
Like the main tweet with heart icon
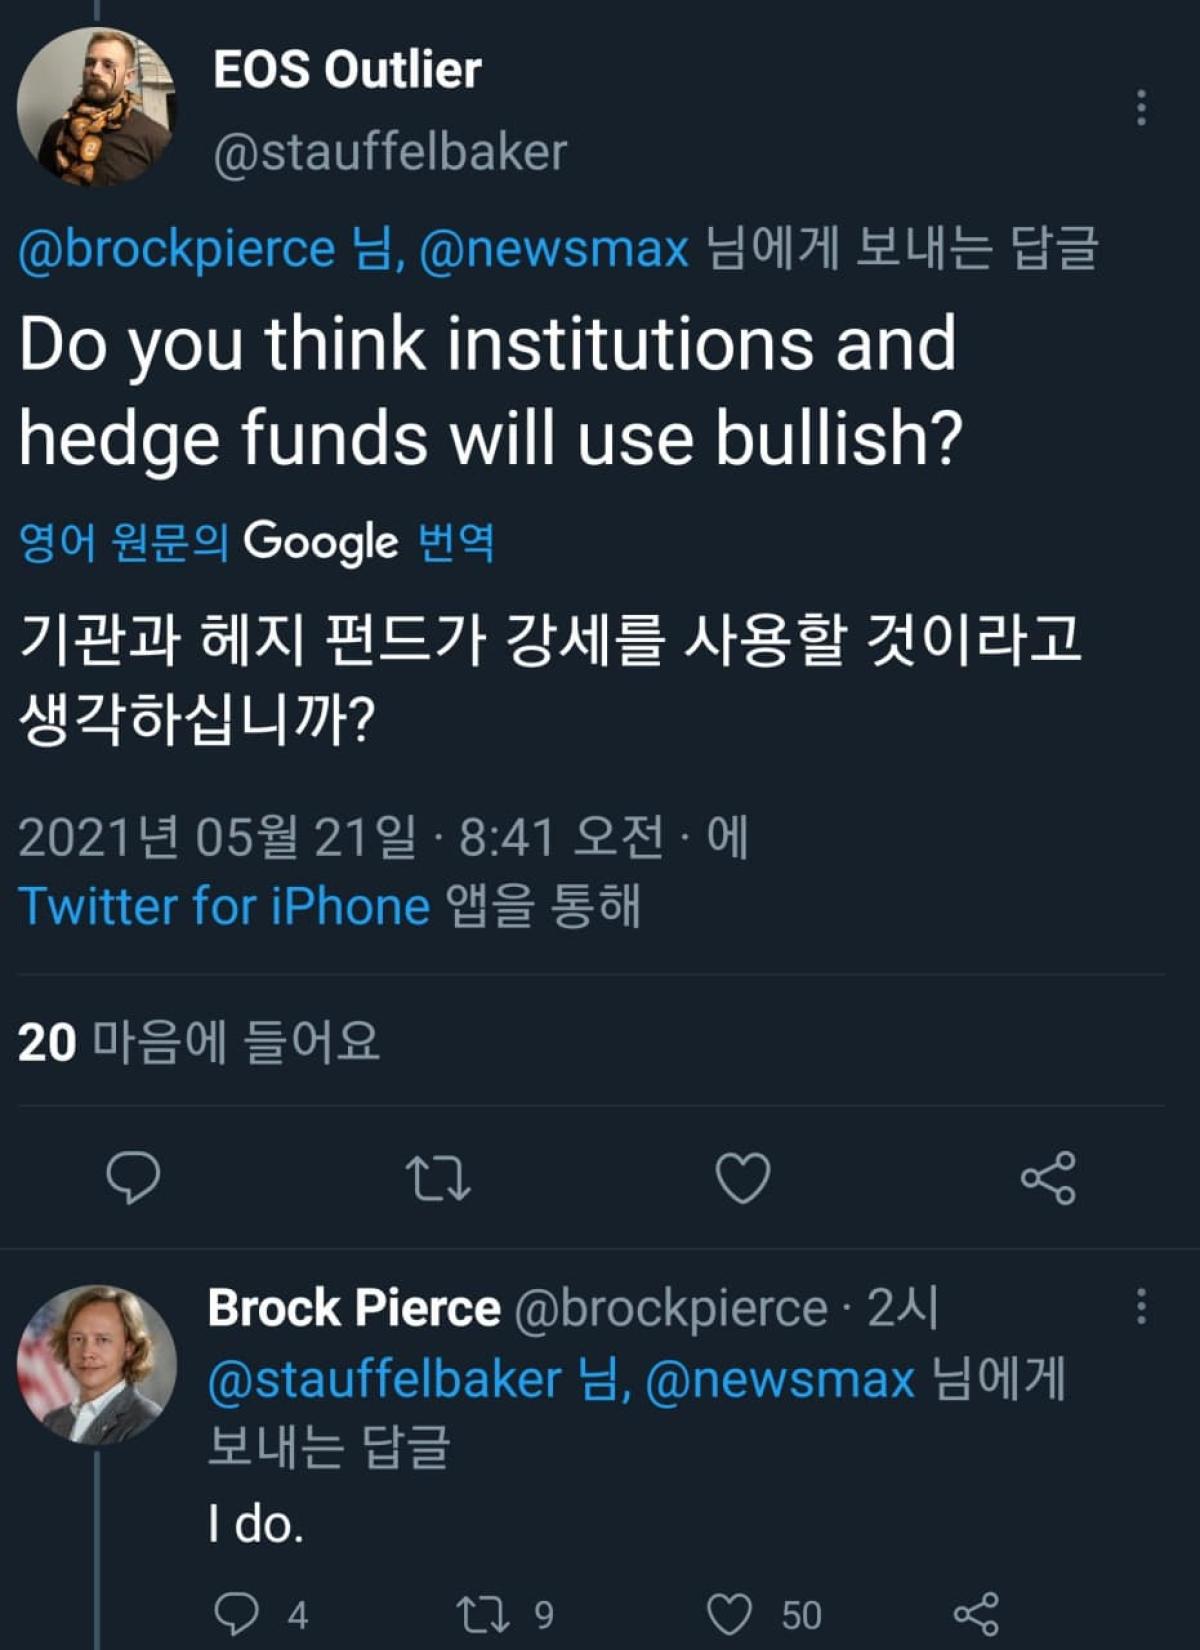[x=743, y=1177]
